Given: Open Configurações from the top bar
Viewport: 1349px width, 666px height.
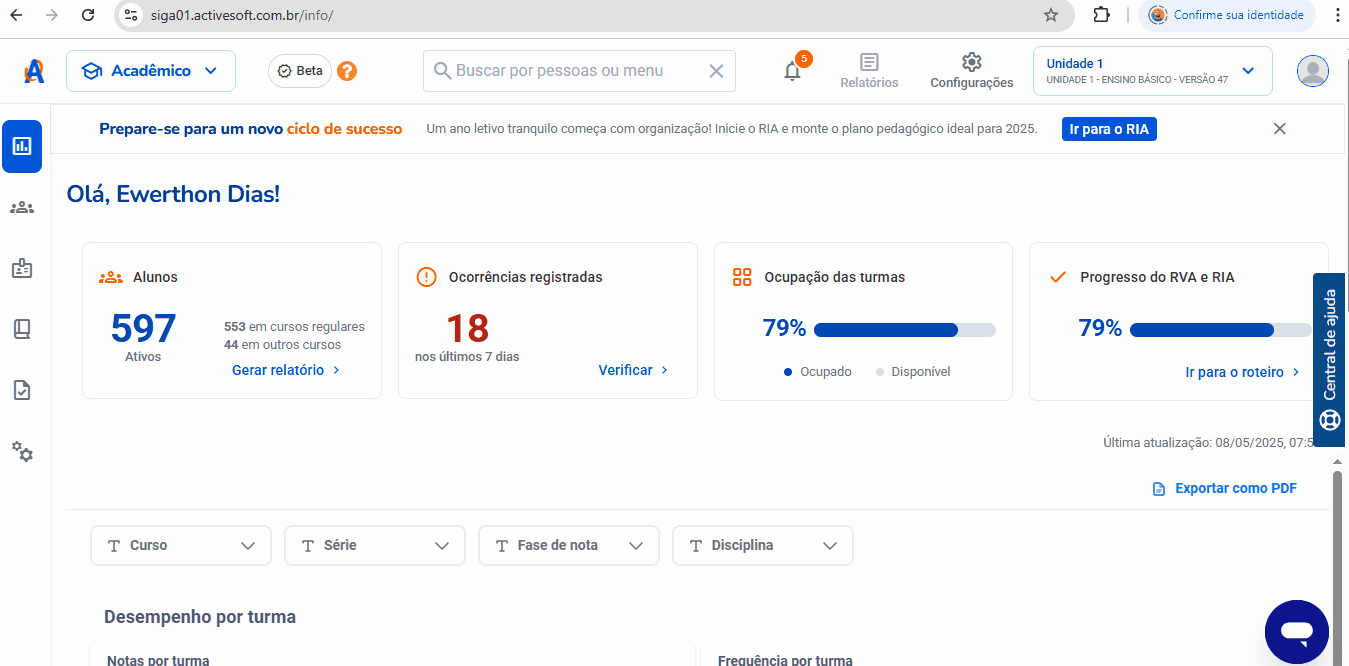Looking at the screenshot, I should (x=971, y=70).
